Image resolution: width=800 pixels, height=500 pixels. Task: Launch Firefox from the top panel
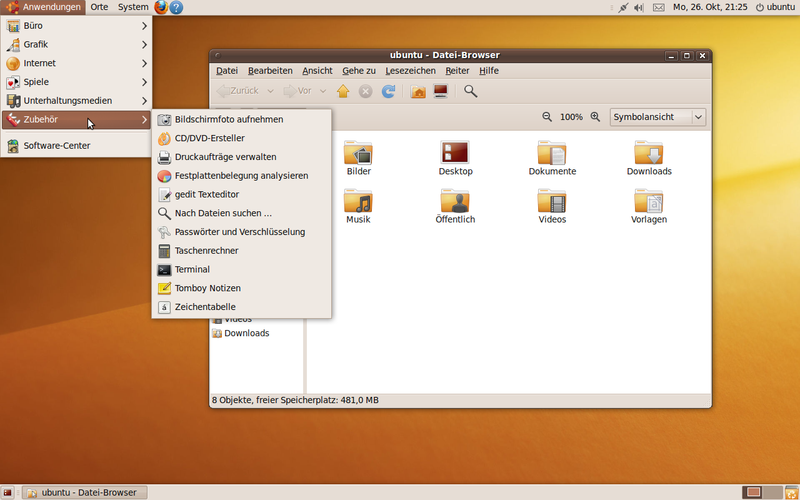pyautogui.click(x=161, y=7)
